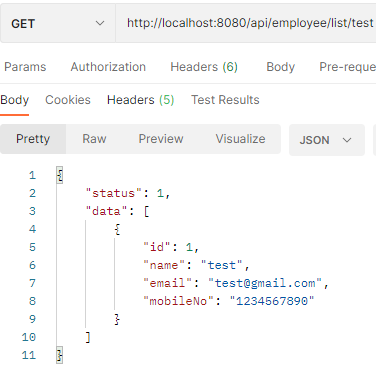Open the request Body tab
Image resolution: width=376 pixels, height=372 pixels.
point(280,67)
